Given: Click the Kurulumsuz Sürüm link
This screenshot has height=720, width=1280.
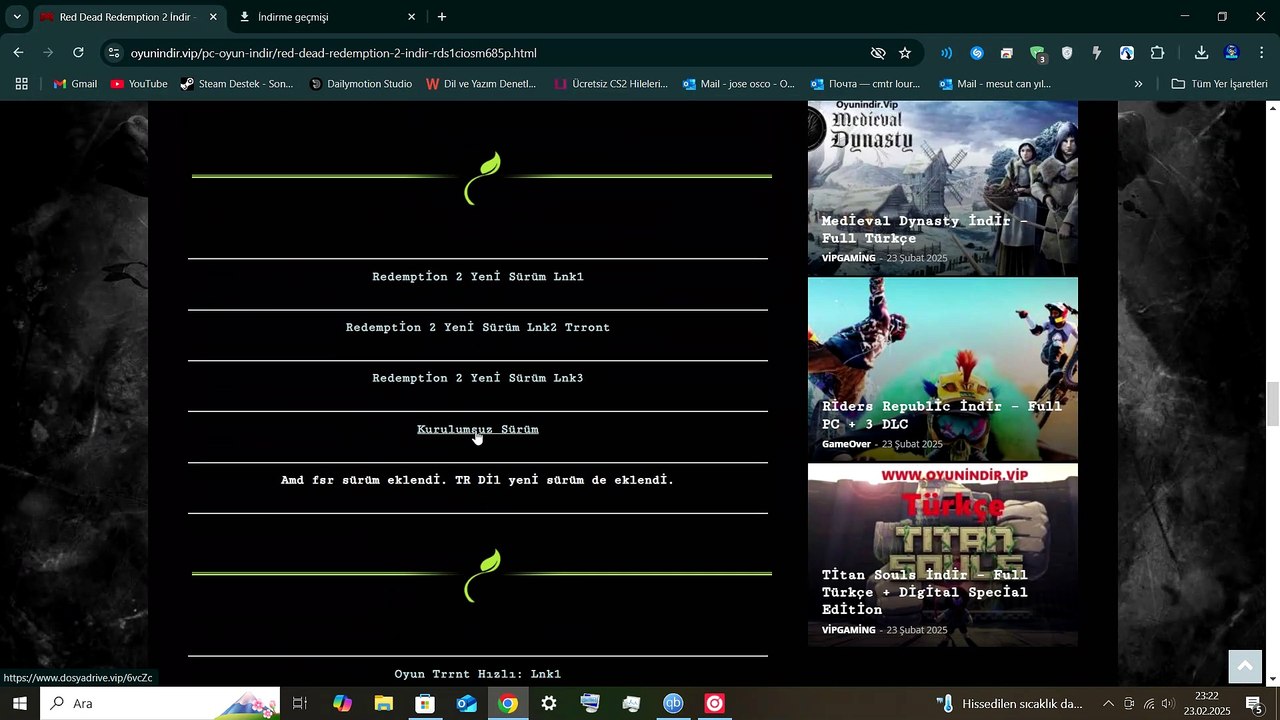Looking at the screenshot, I should tap(477, 429).
